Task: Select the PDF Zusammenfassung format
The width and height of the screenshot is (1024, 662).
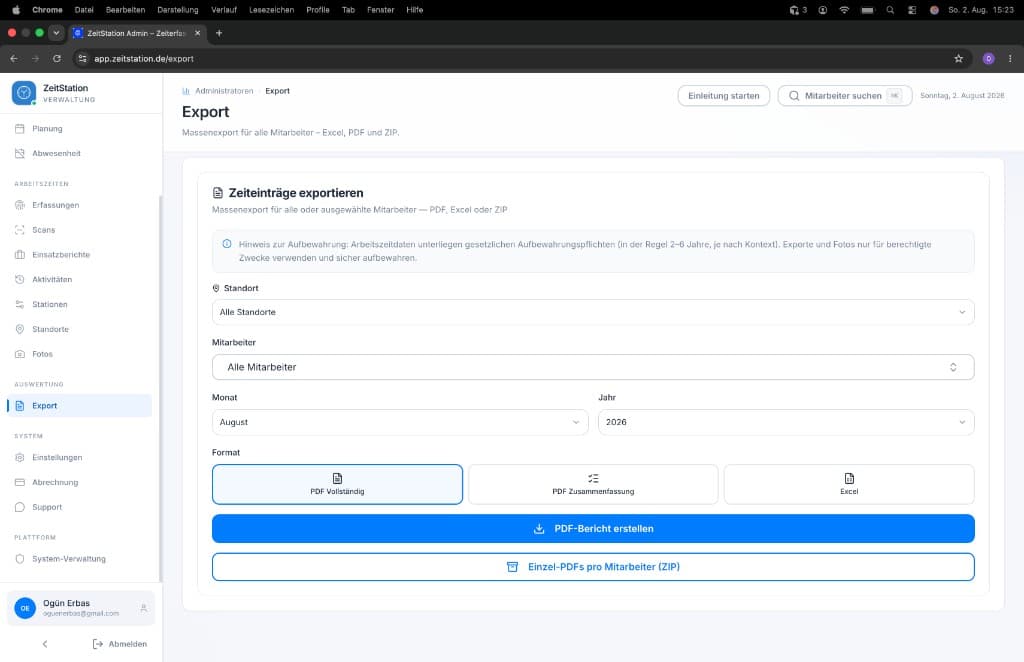Action: (593, 484)
